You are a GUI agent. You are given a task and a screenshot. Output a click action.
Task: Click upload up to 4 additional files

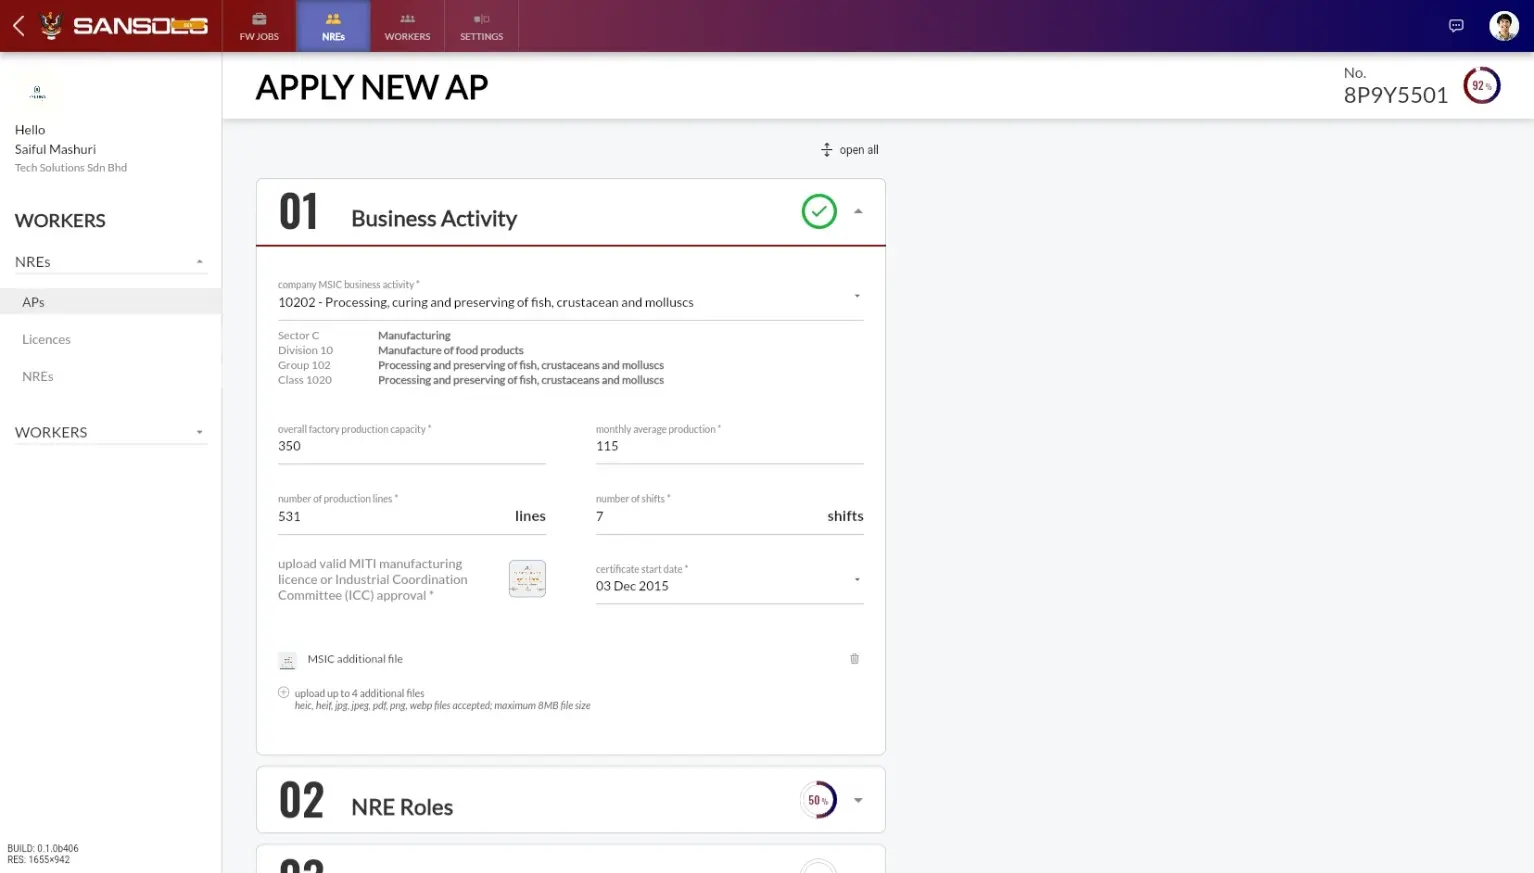coord(359,693)
